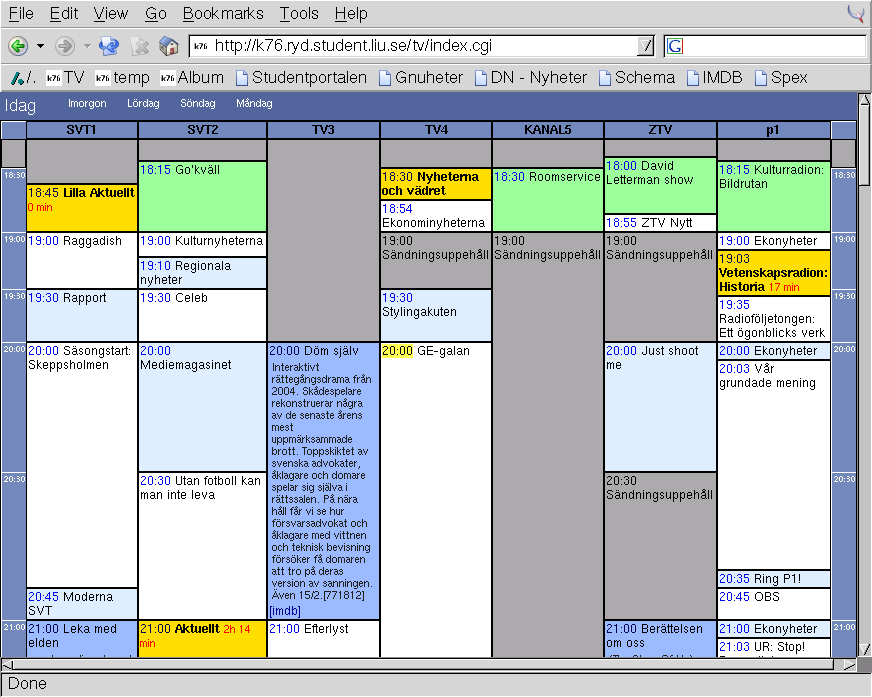This screenshot has height=697, width=872.
Task: Click the green Back arrow button
Action: [18, 46]
